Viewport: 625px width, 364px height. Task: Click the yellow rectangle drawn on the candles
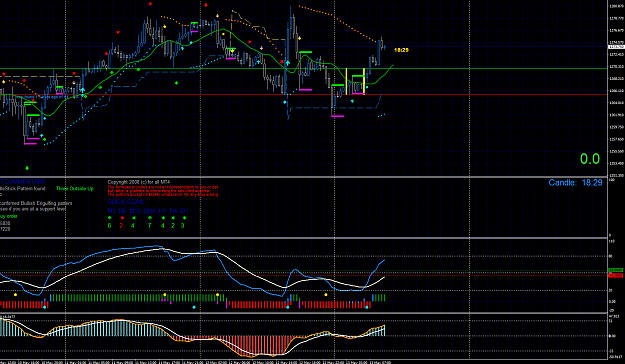click(355, 81)
